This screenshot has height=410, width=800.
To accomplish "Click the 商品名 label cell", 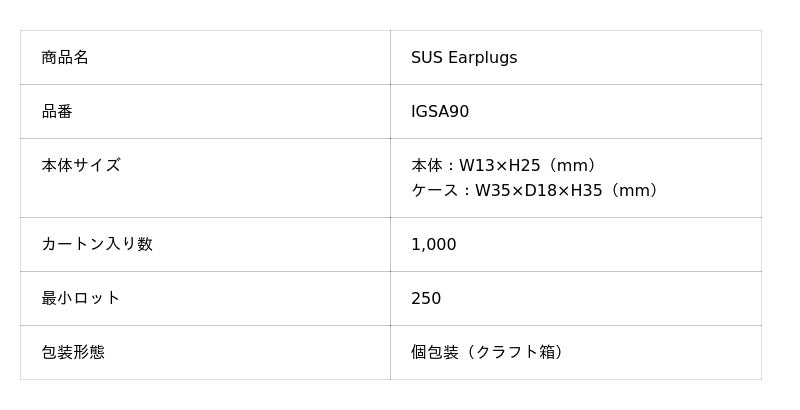I will tap(205, 58).
